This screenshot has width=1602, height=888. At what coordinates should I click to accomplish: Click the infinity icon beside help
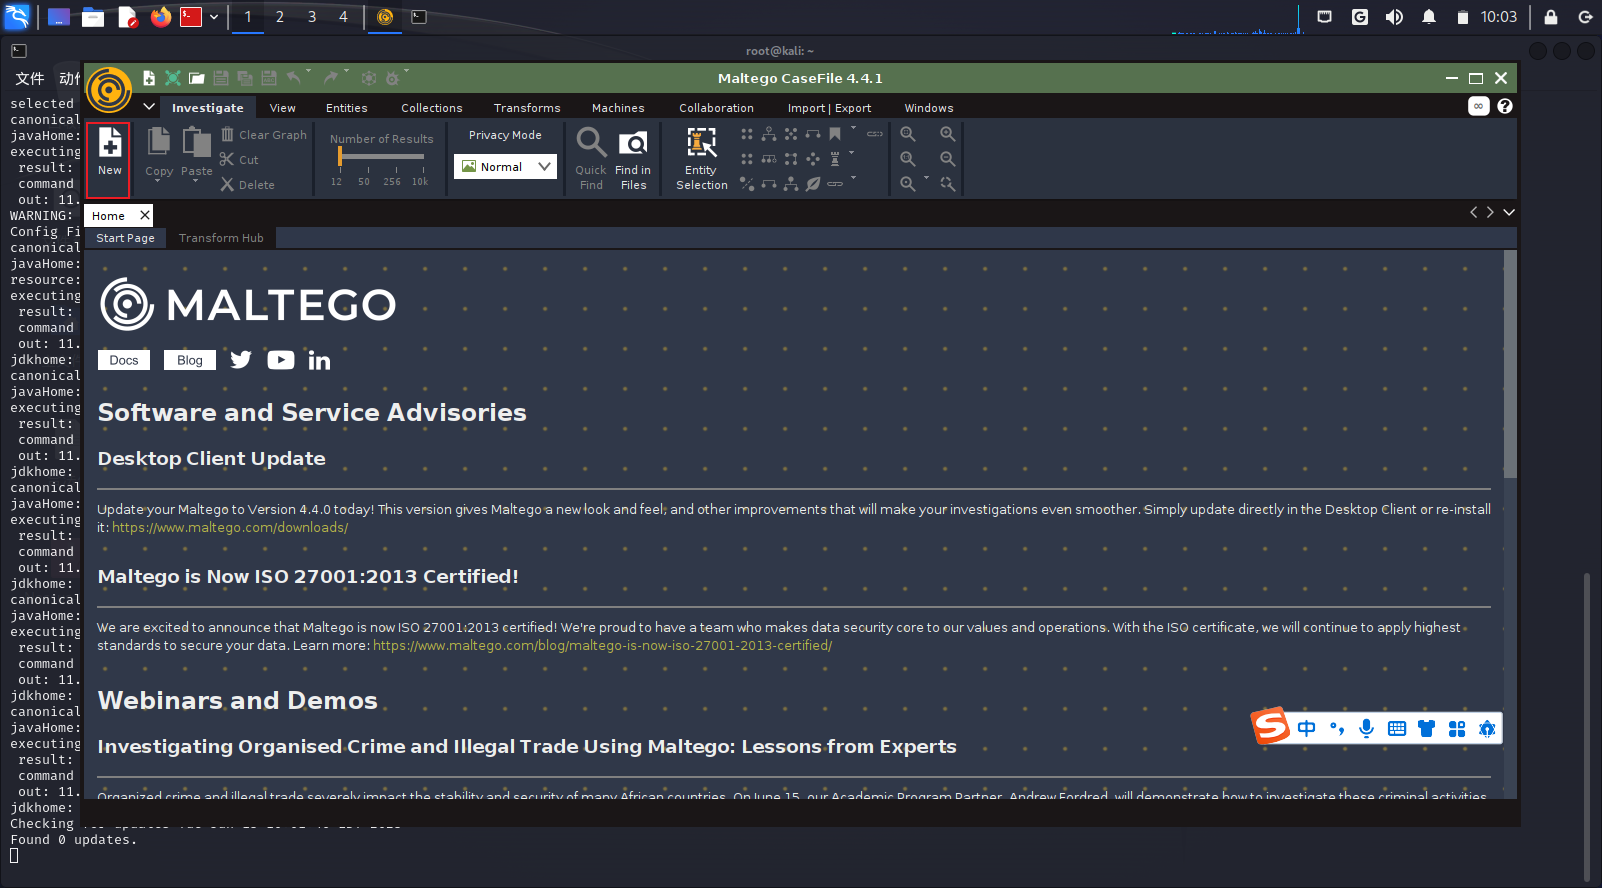(1479, 106)
